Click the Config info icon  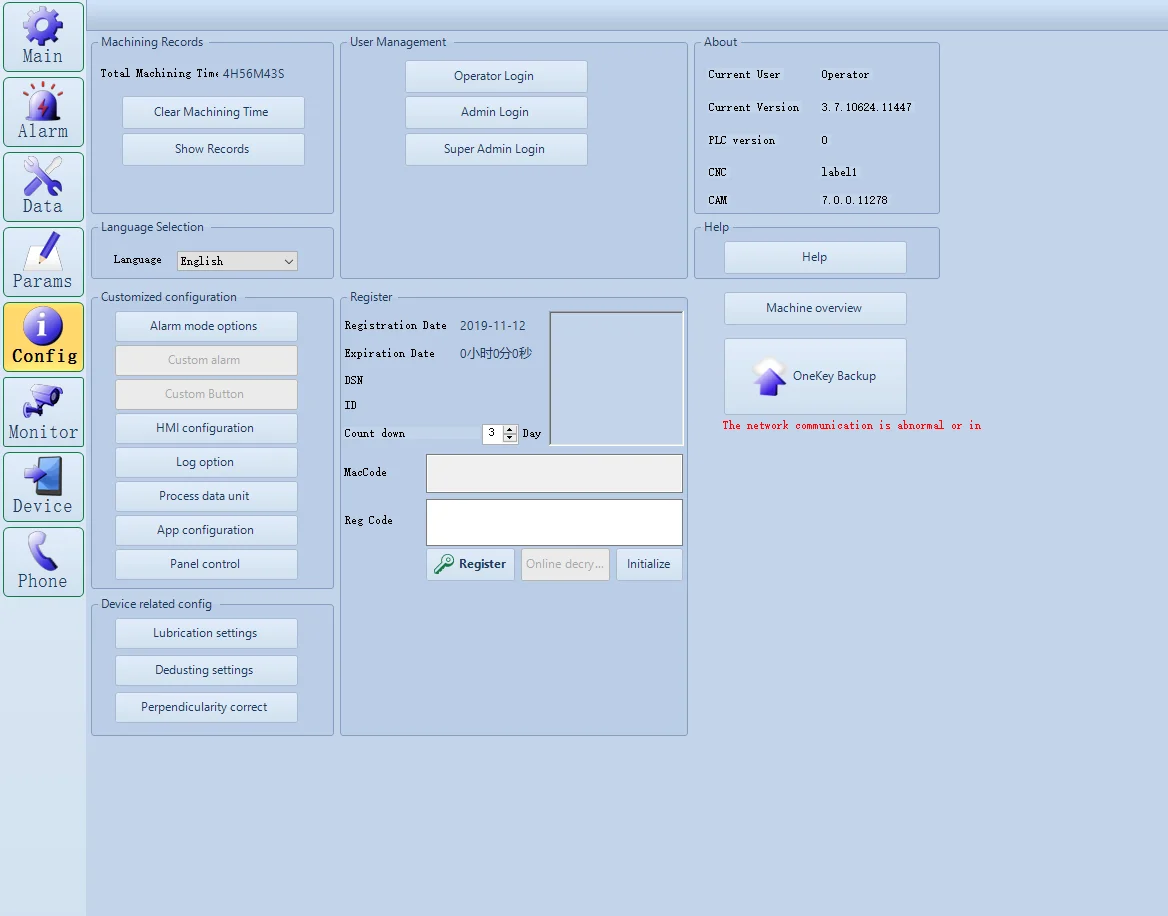42,336
